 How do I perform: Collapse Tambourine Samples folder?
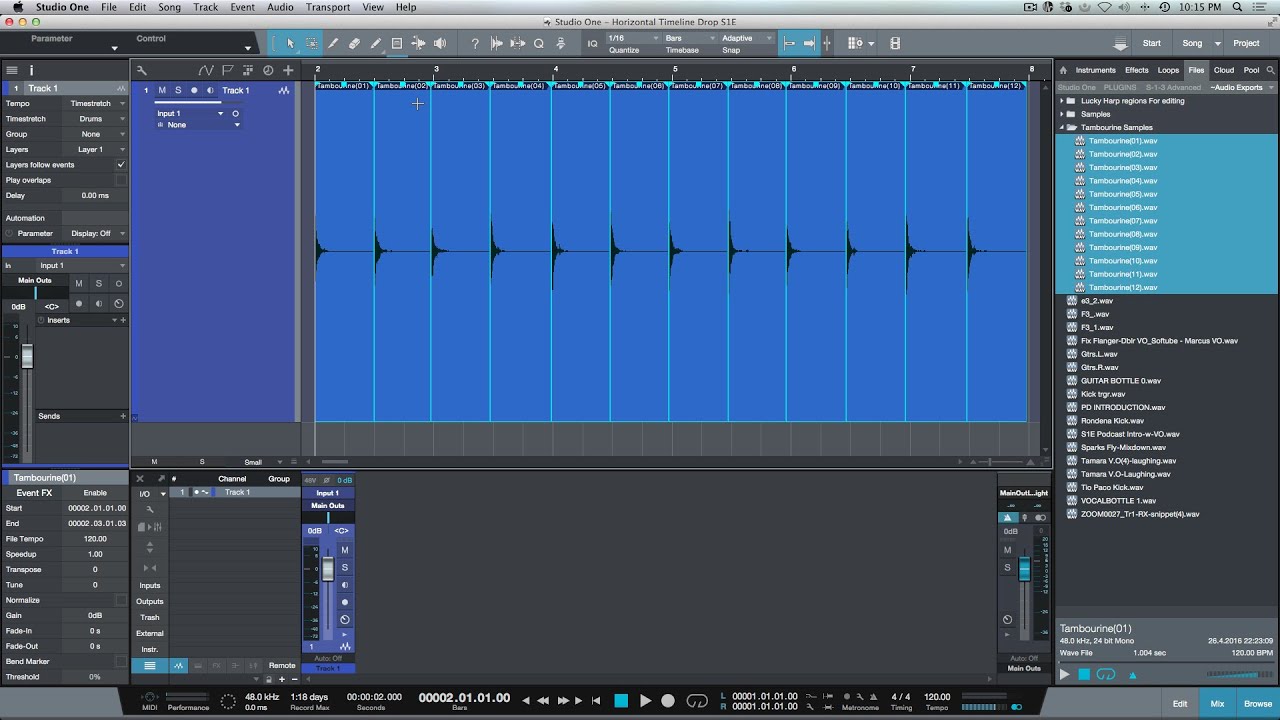(1062, 127)
